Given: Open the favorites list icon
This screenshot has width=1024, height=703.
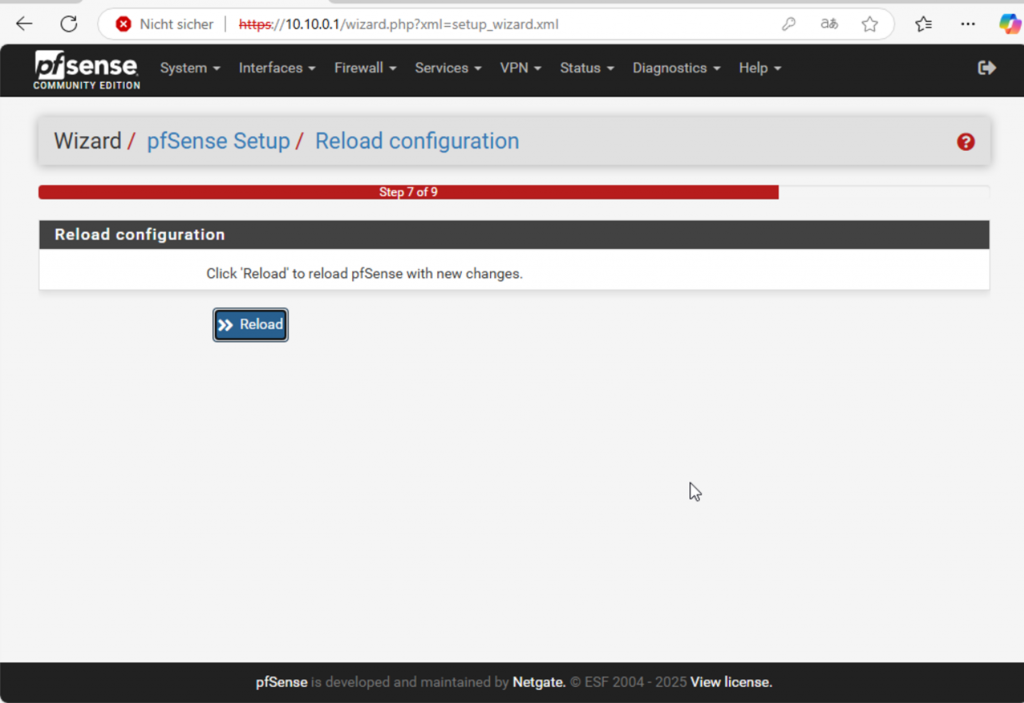Looking at the screenshot, I should 923,24.
